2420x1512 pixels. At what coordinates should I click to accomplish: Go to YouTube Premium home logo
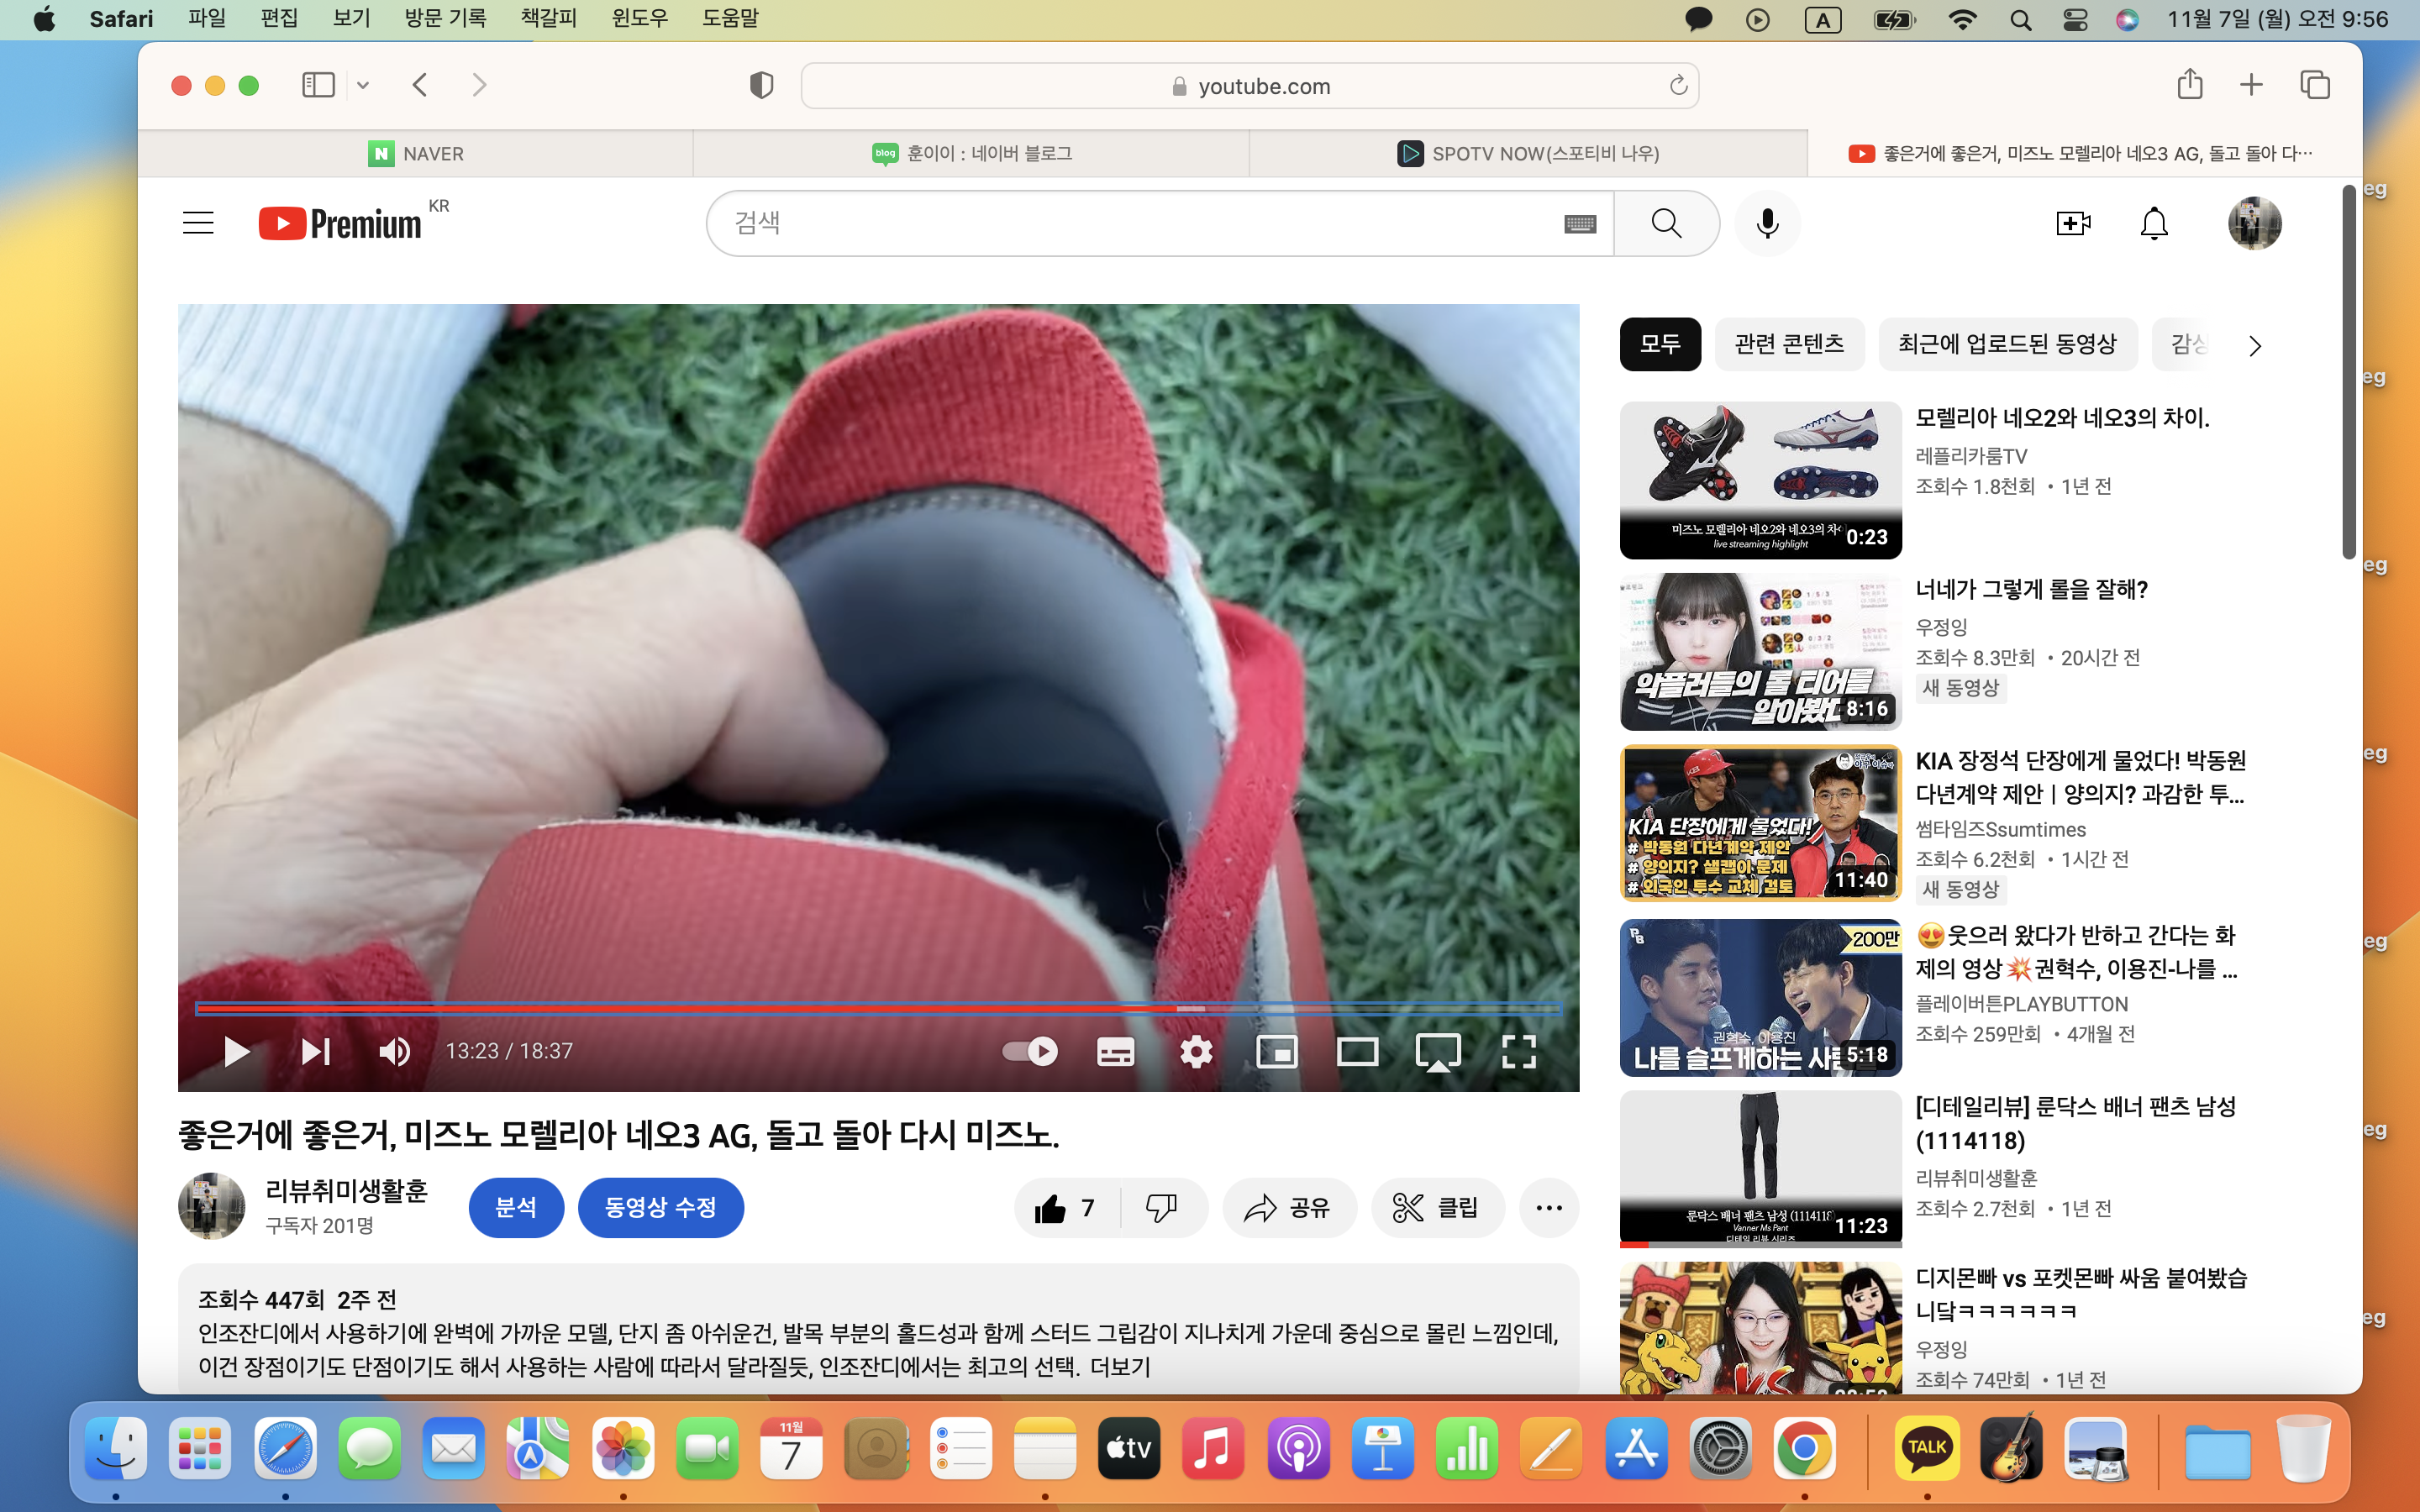coord(340,223)
